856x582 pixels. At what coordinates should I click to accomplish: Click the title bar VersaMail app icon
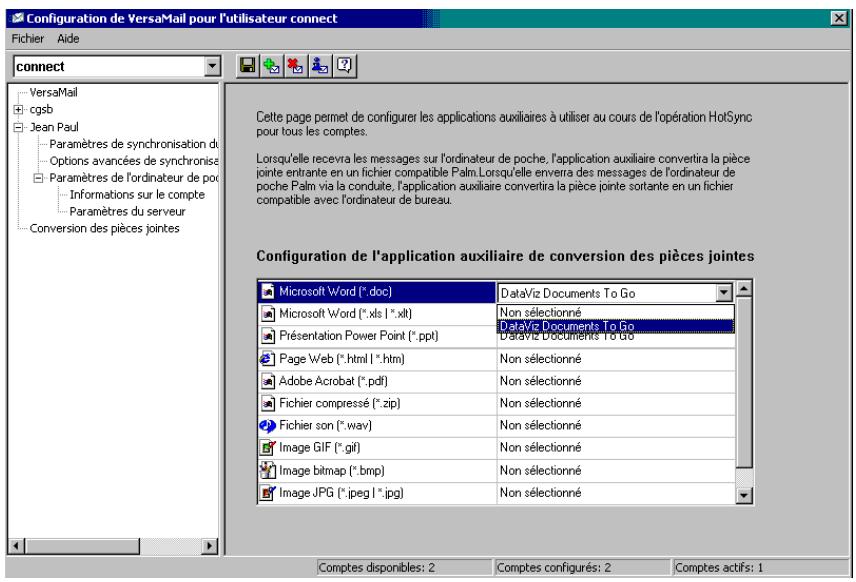point(18,18)
